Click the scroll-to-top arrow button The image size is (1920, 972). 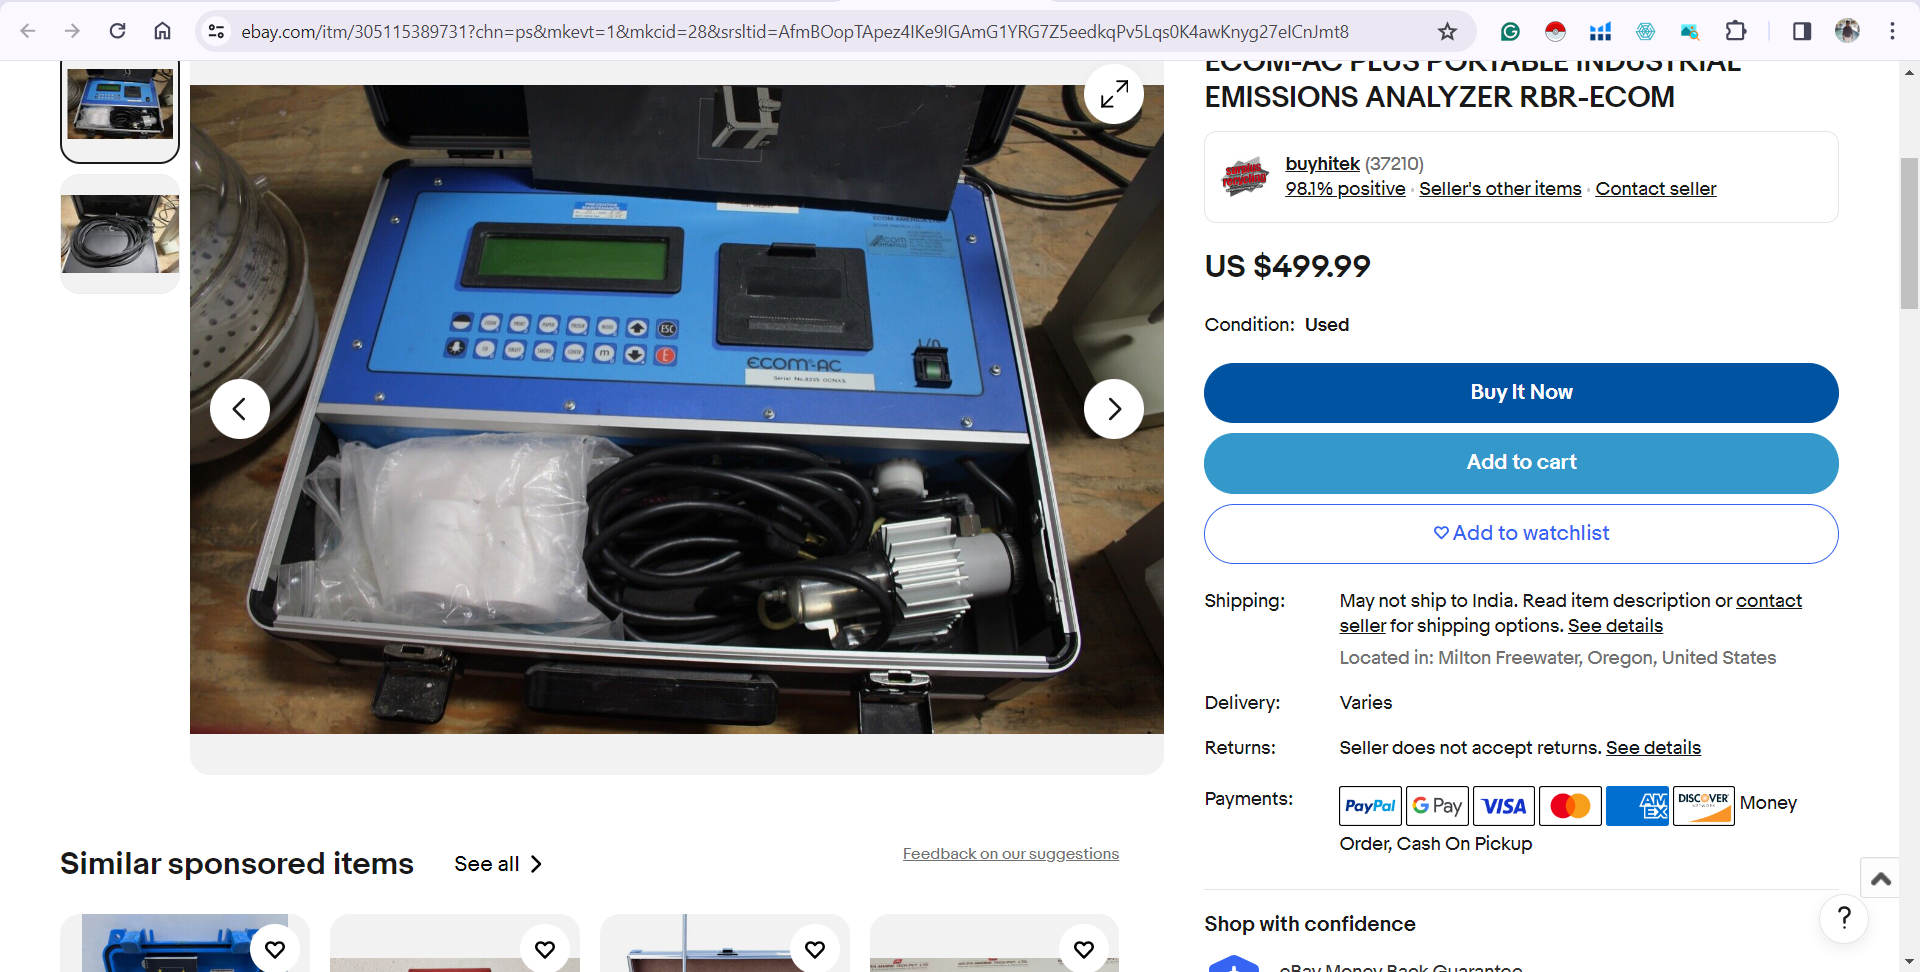[1880, 878]
